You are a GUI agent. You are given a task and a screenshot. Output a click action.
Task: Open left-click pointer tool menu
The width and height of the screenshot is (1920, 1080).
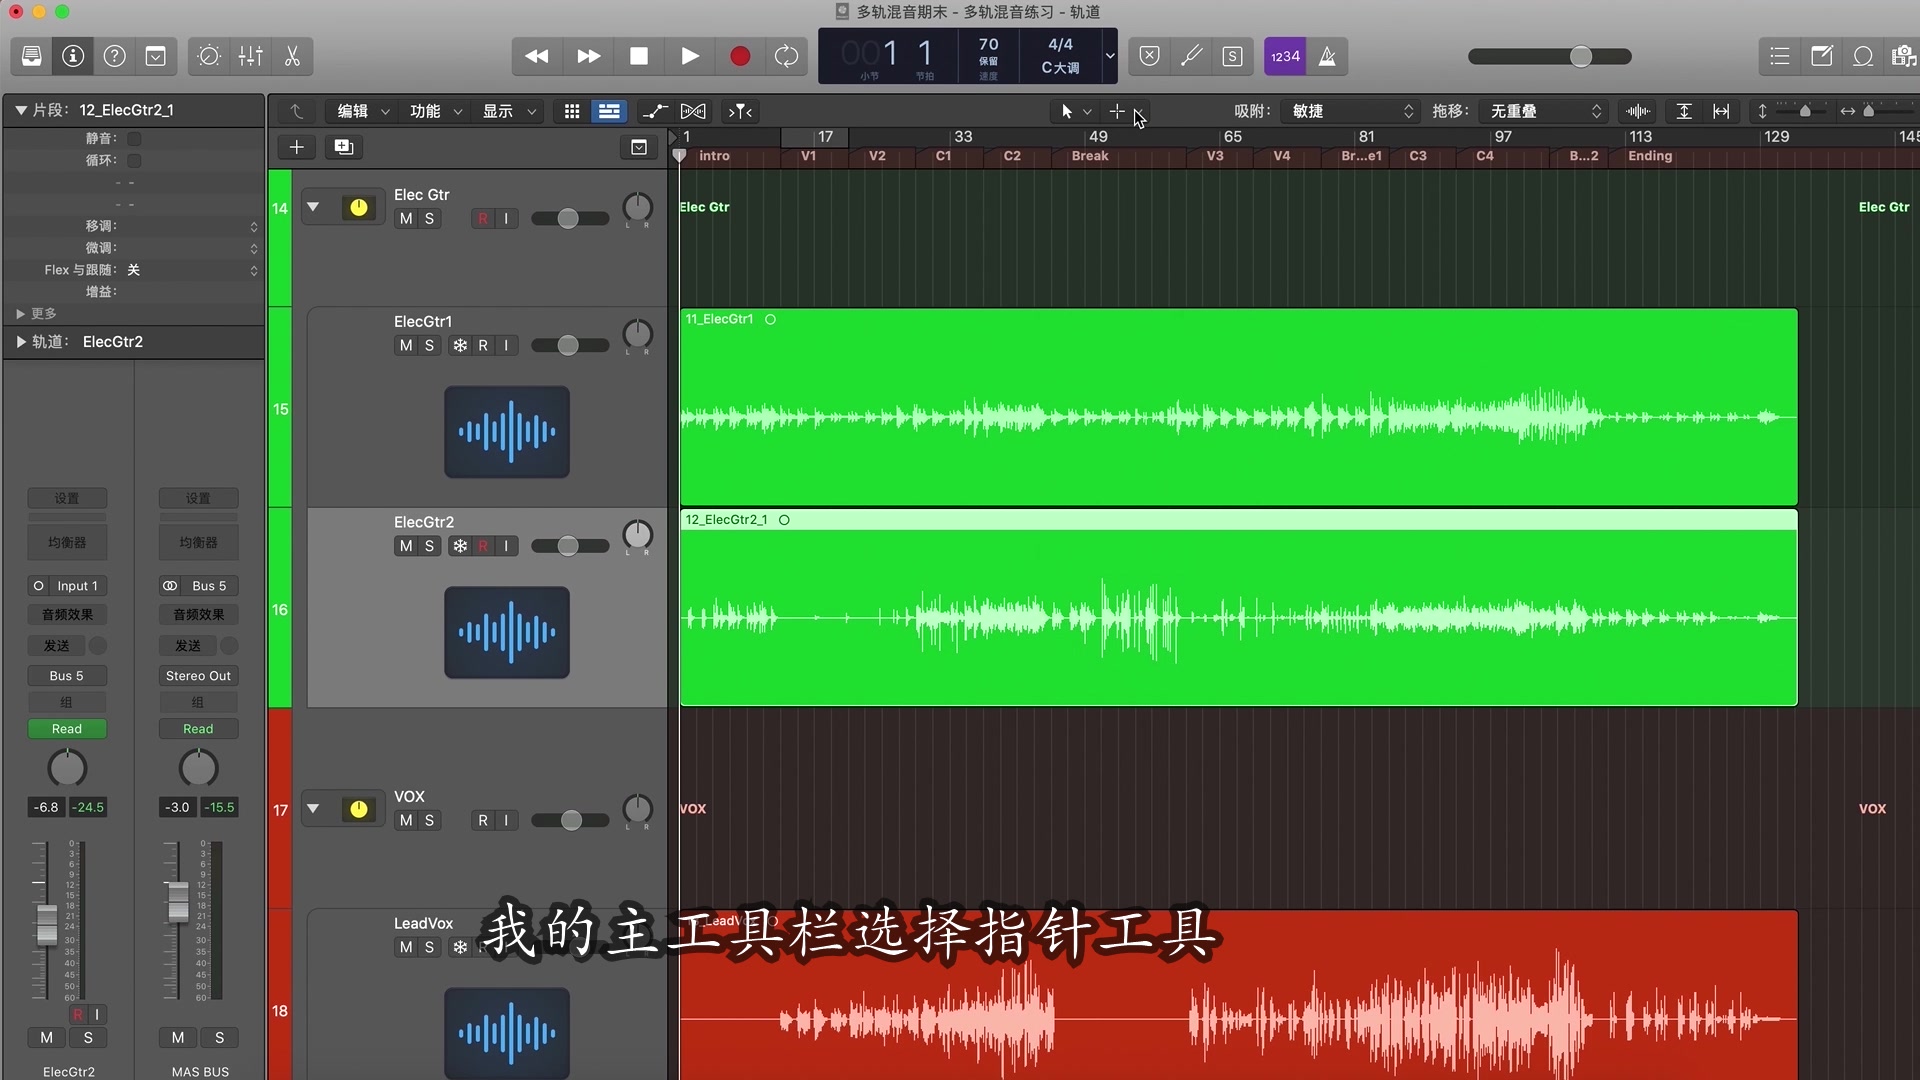click(x=1075, y=111)
